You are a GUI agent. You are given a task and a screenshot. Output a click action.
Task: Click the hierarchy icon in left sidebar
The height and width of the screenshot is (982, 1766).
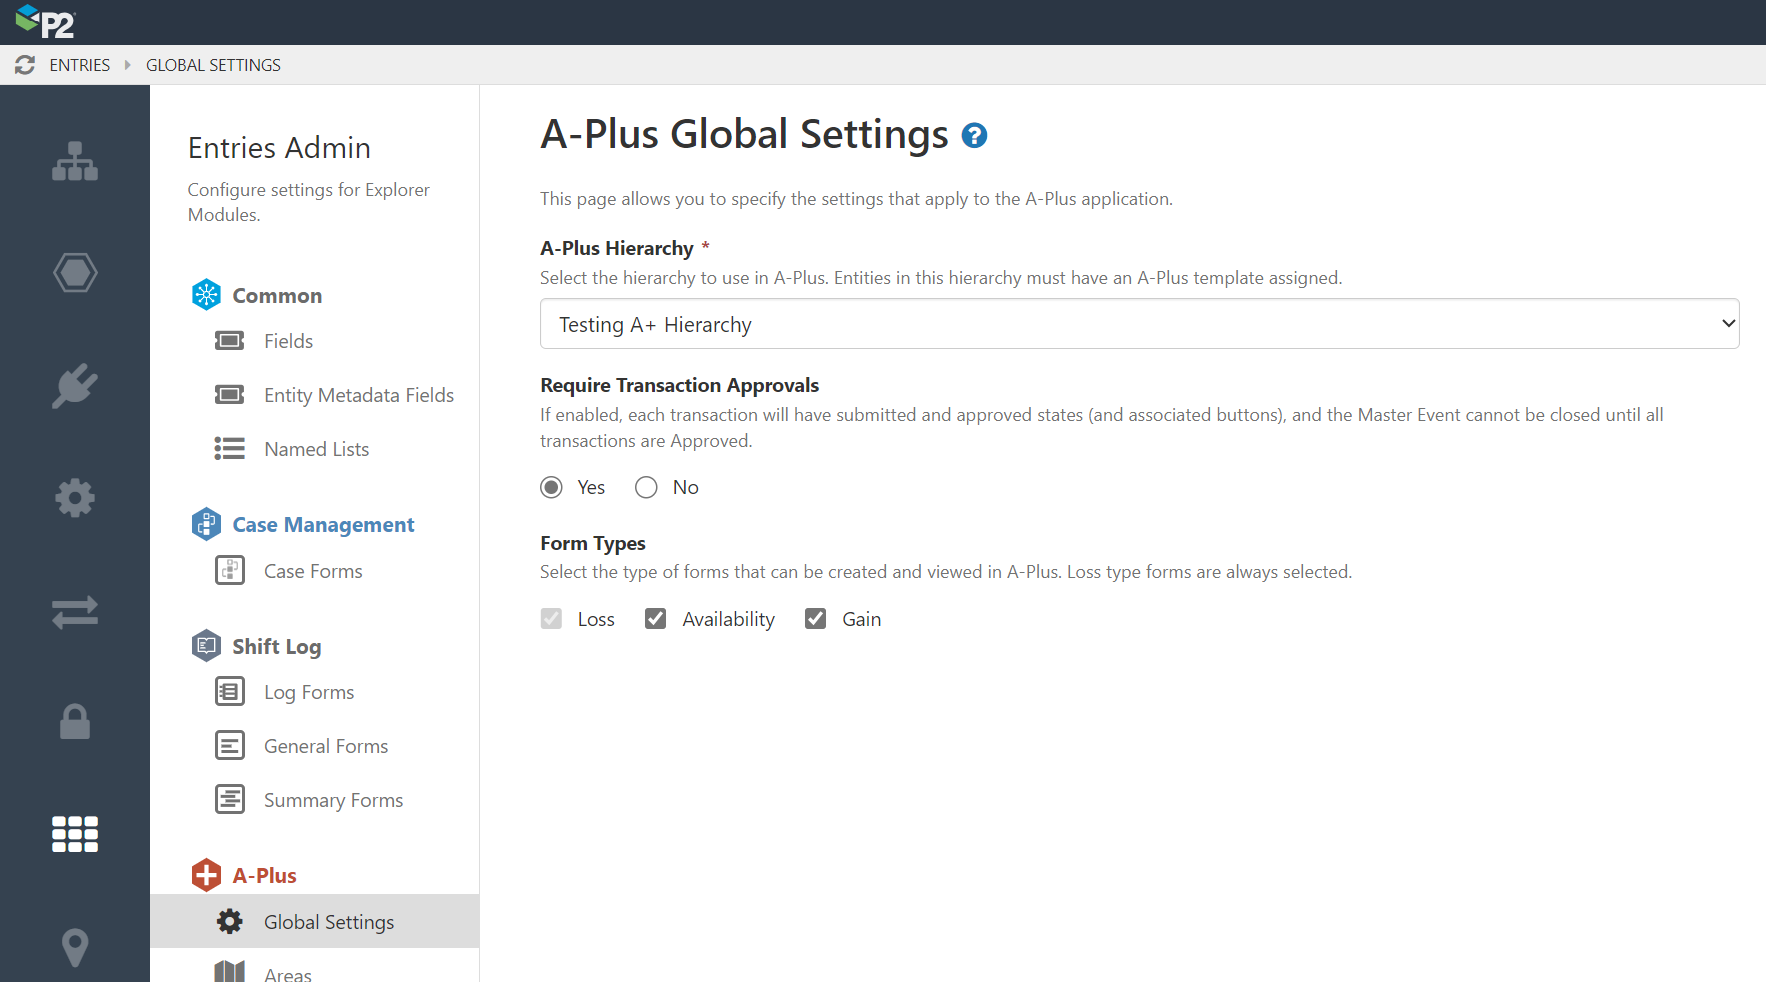(75, 161)
